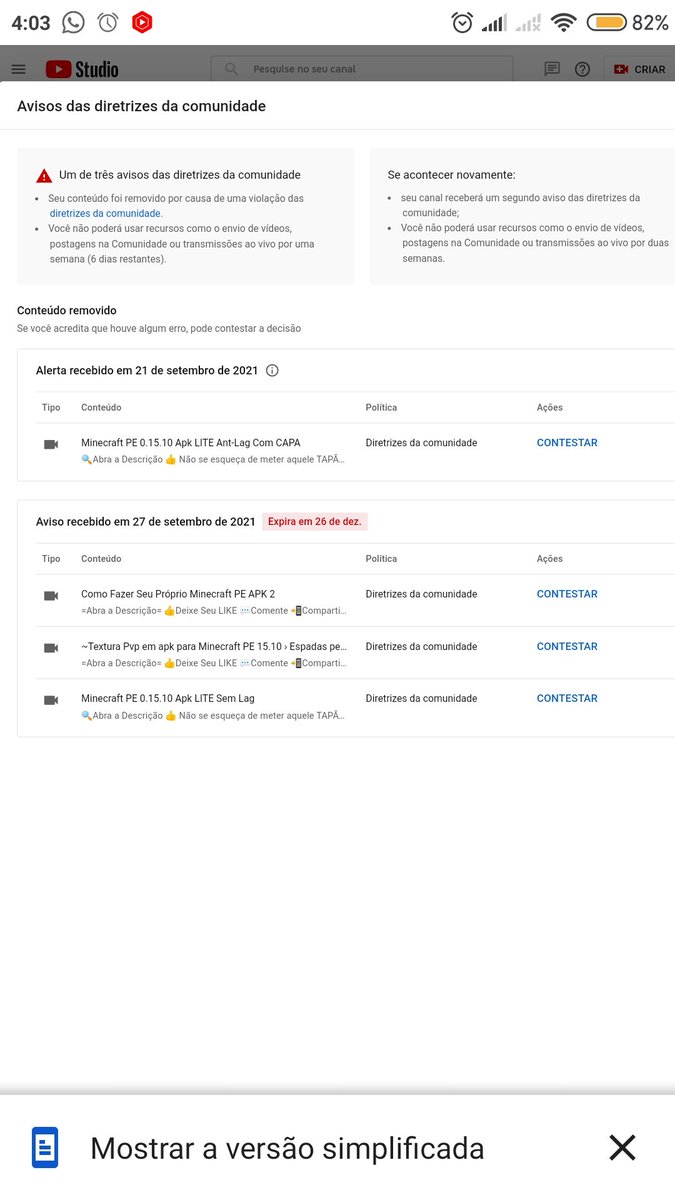Select the '~Textura Pvp em apk' video title
Viewport: 675px width, 1200px height.
(x=214, y=646)
